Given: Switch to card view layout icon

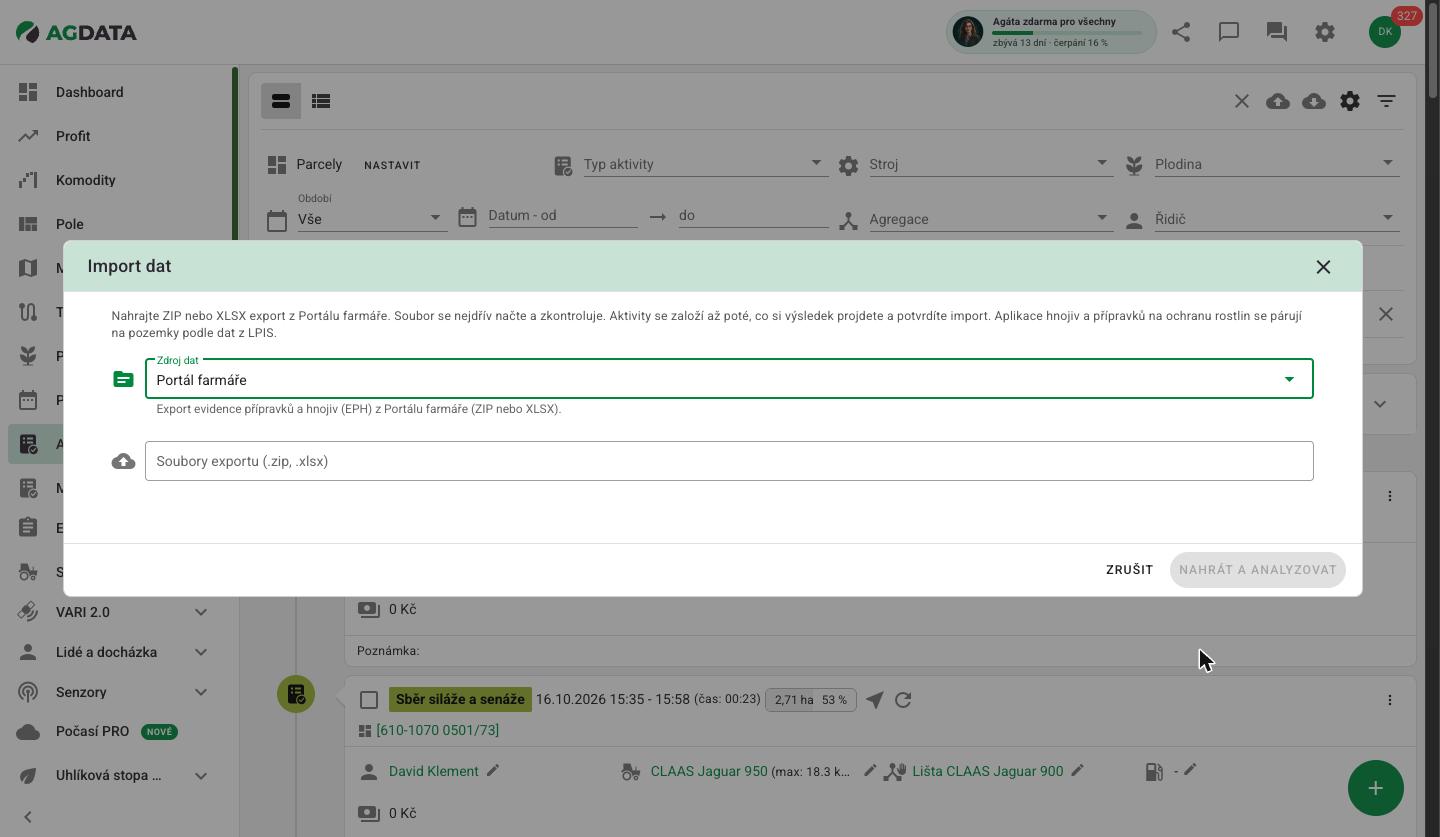Looking at the screenshot, I should [281, 101].
